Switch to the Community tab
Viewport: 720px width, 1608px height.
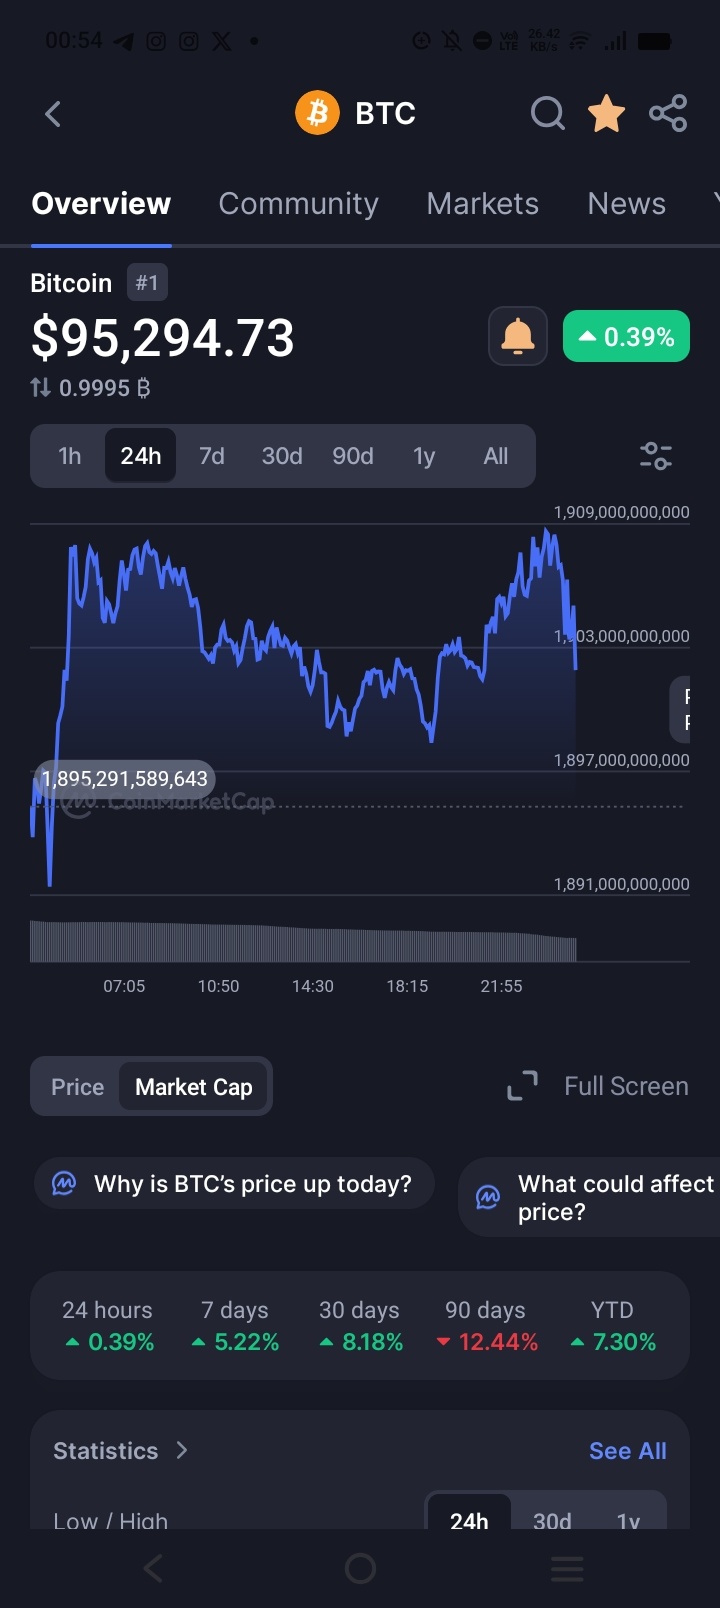(x=298, y=204)
